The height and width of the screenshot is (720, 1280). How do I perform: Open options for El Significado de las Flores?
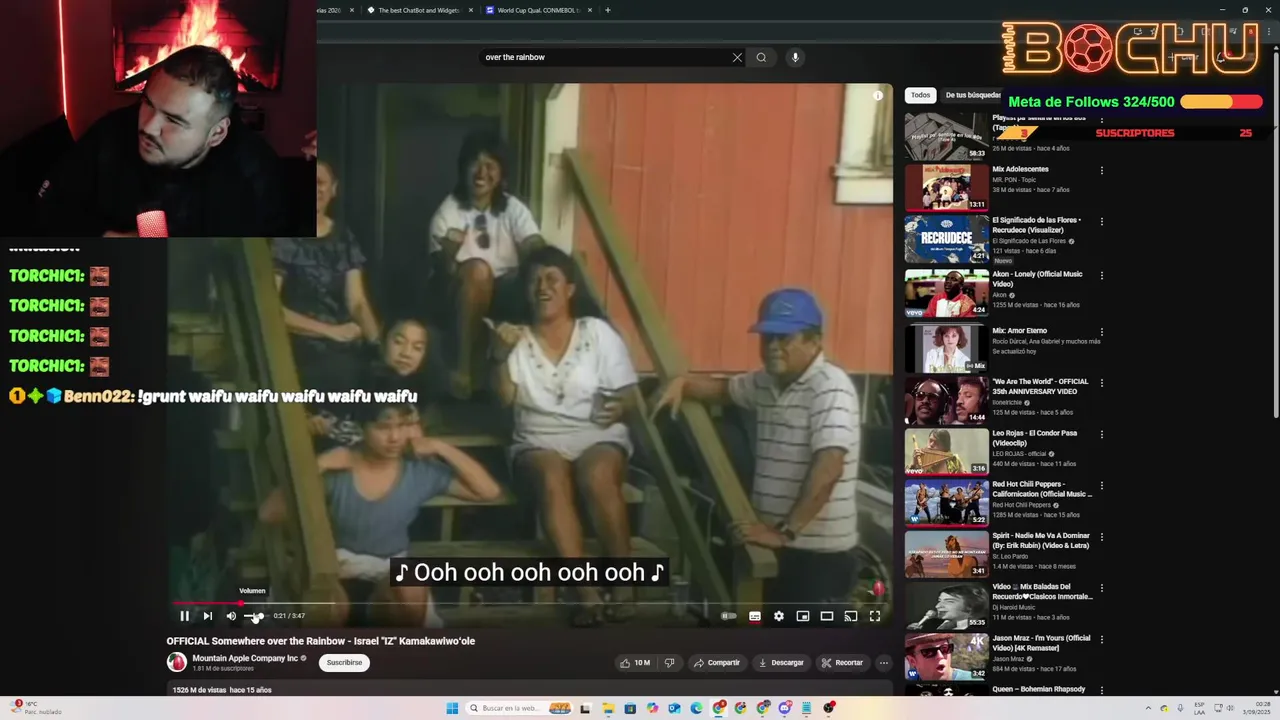pyautogui.click(x=1102, y=222)
